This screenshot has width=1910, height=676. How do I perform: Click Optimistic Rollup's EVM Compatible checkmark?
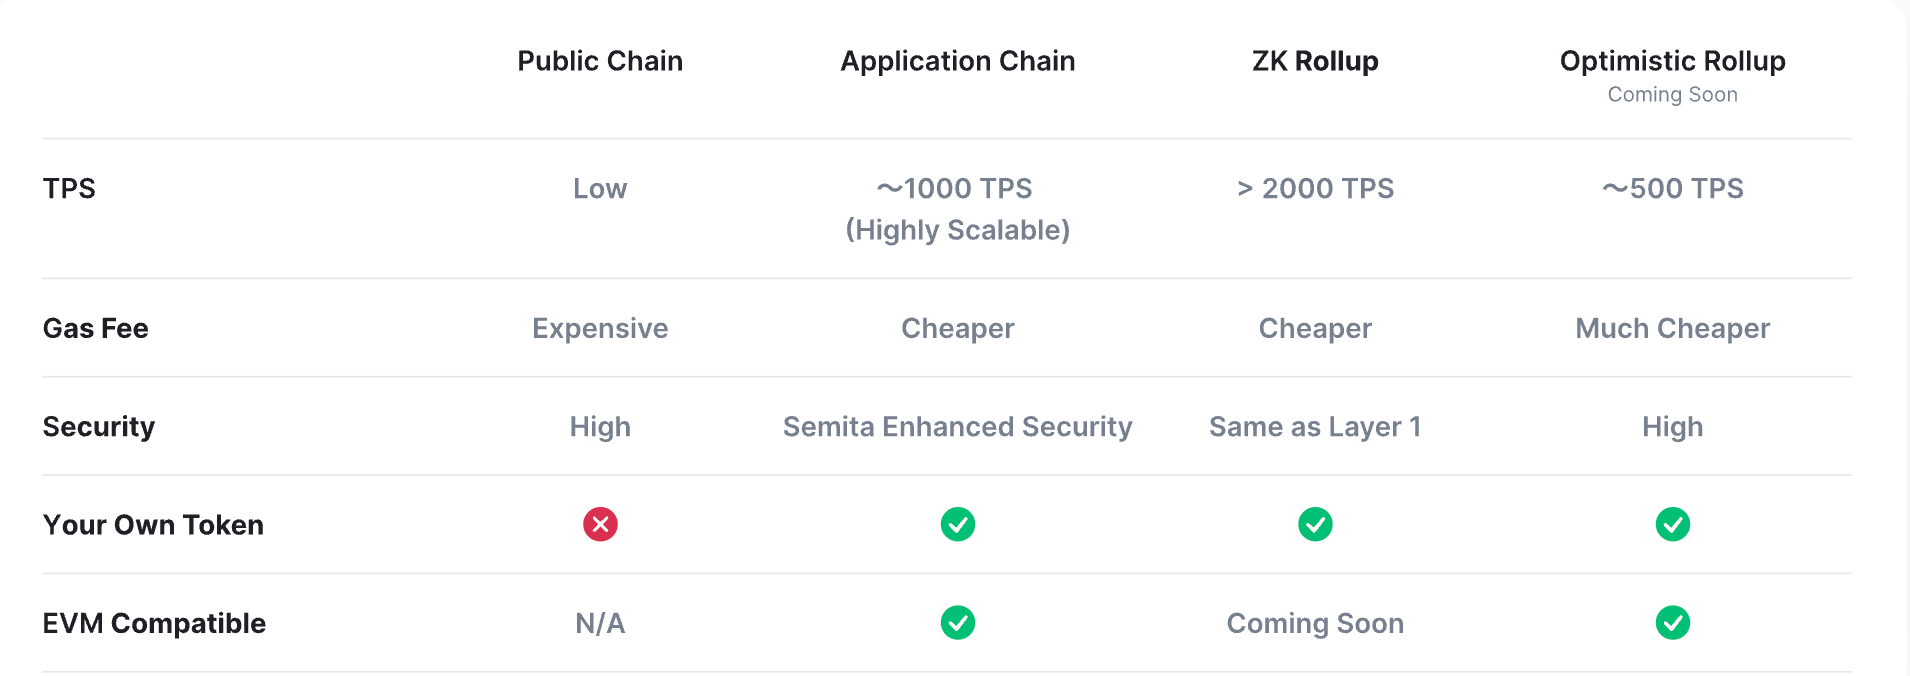[x=1672, y=623]
